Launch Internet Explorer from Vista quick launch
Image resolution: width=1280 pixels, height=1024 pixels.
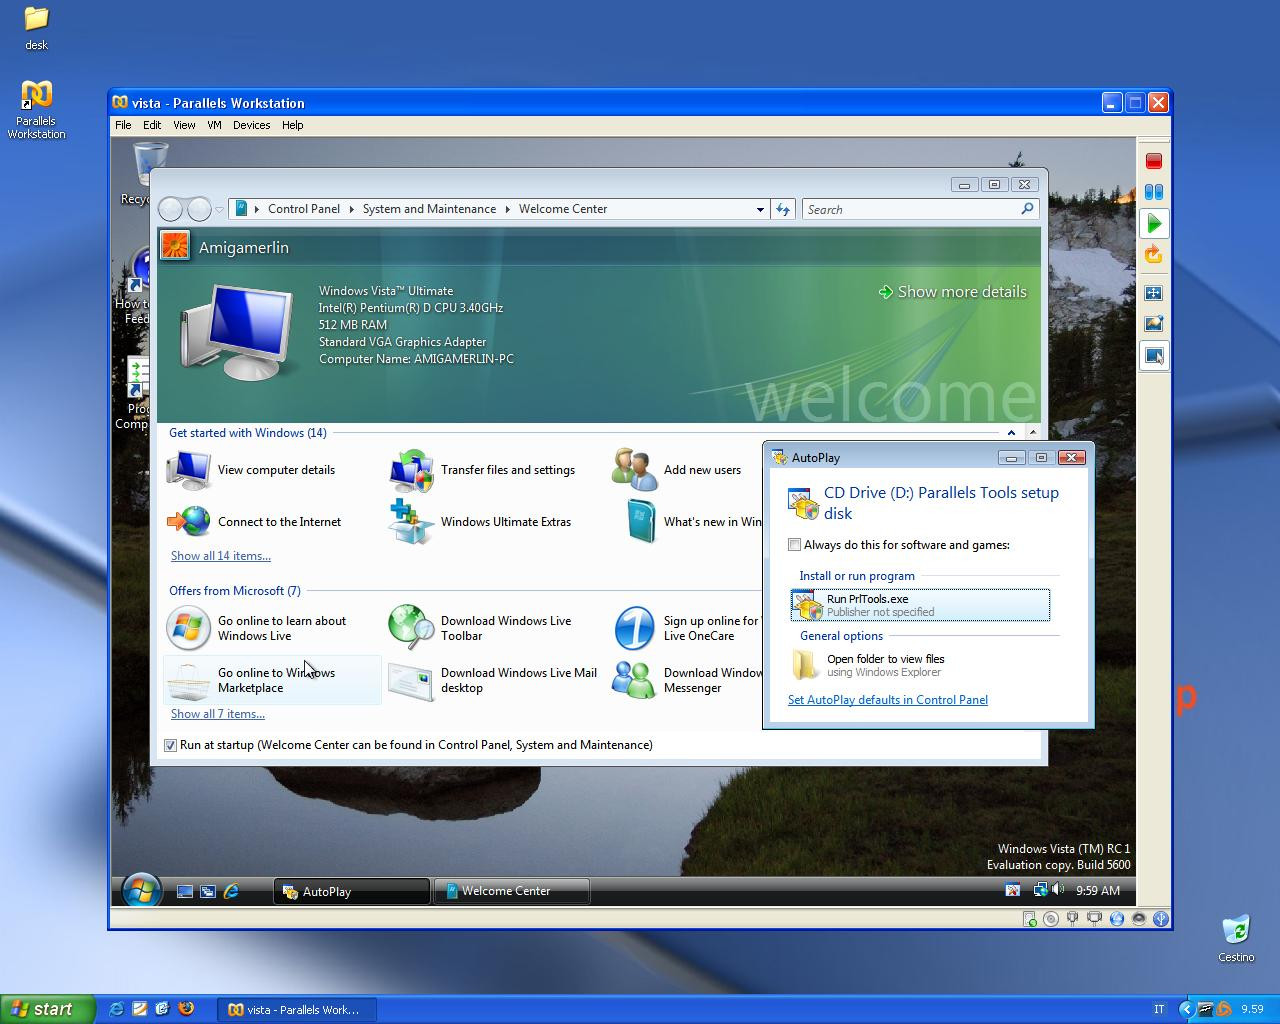231,891
